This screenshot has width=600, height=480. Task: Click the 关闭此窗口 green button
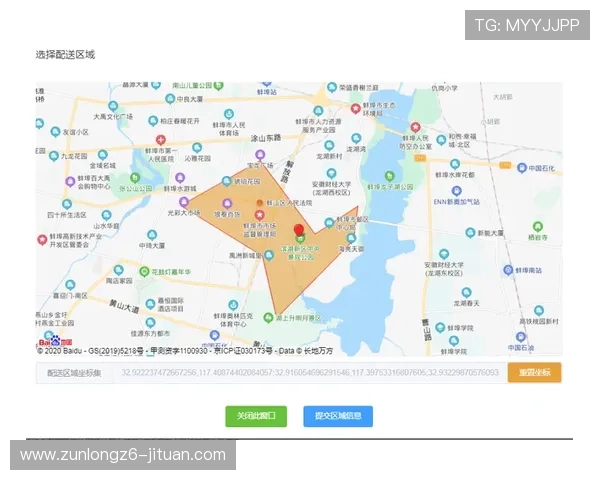point(256,416)
